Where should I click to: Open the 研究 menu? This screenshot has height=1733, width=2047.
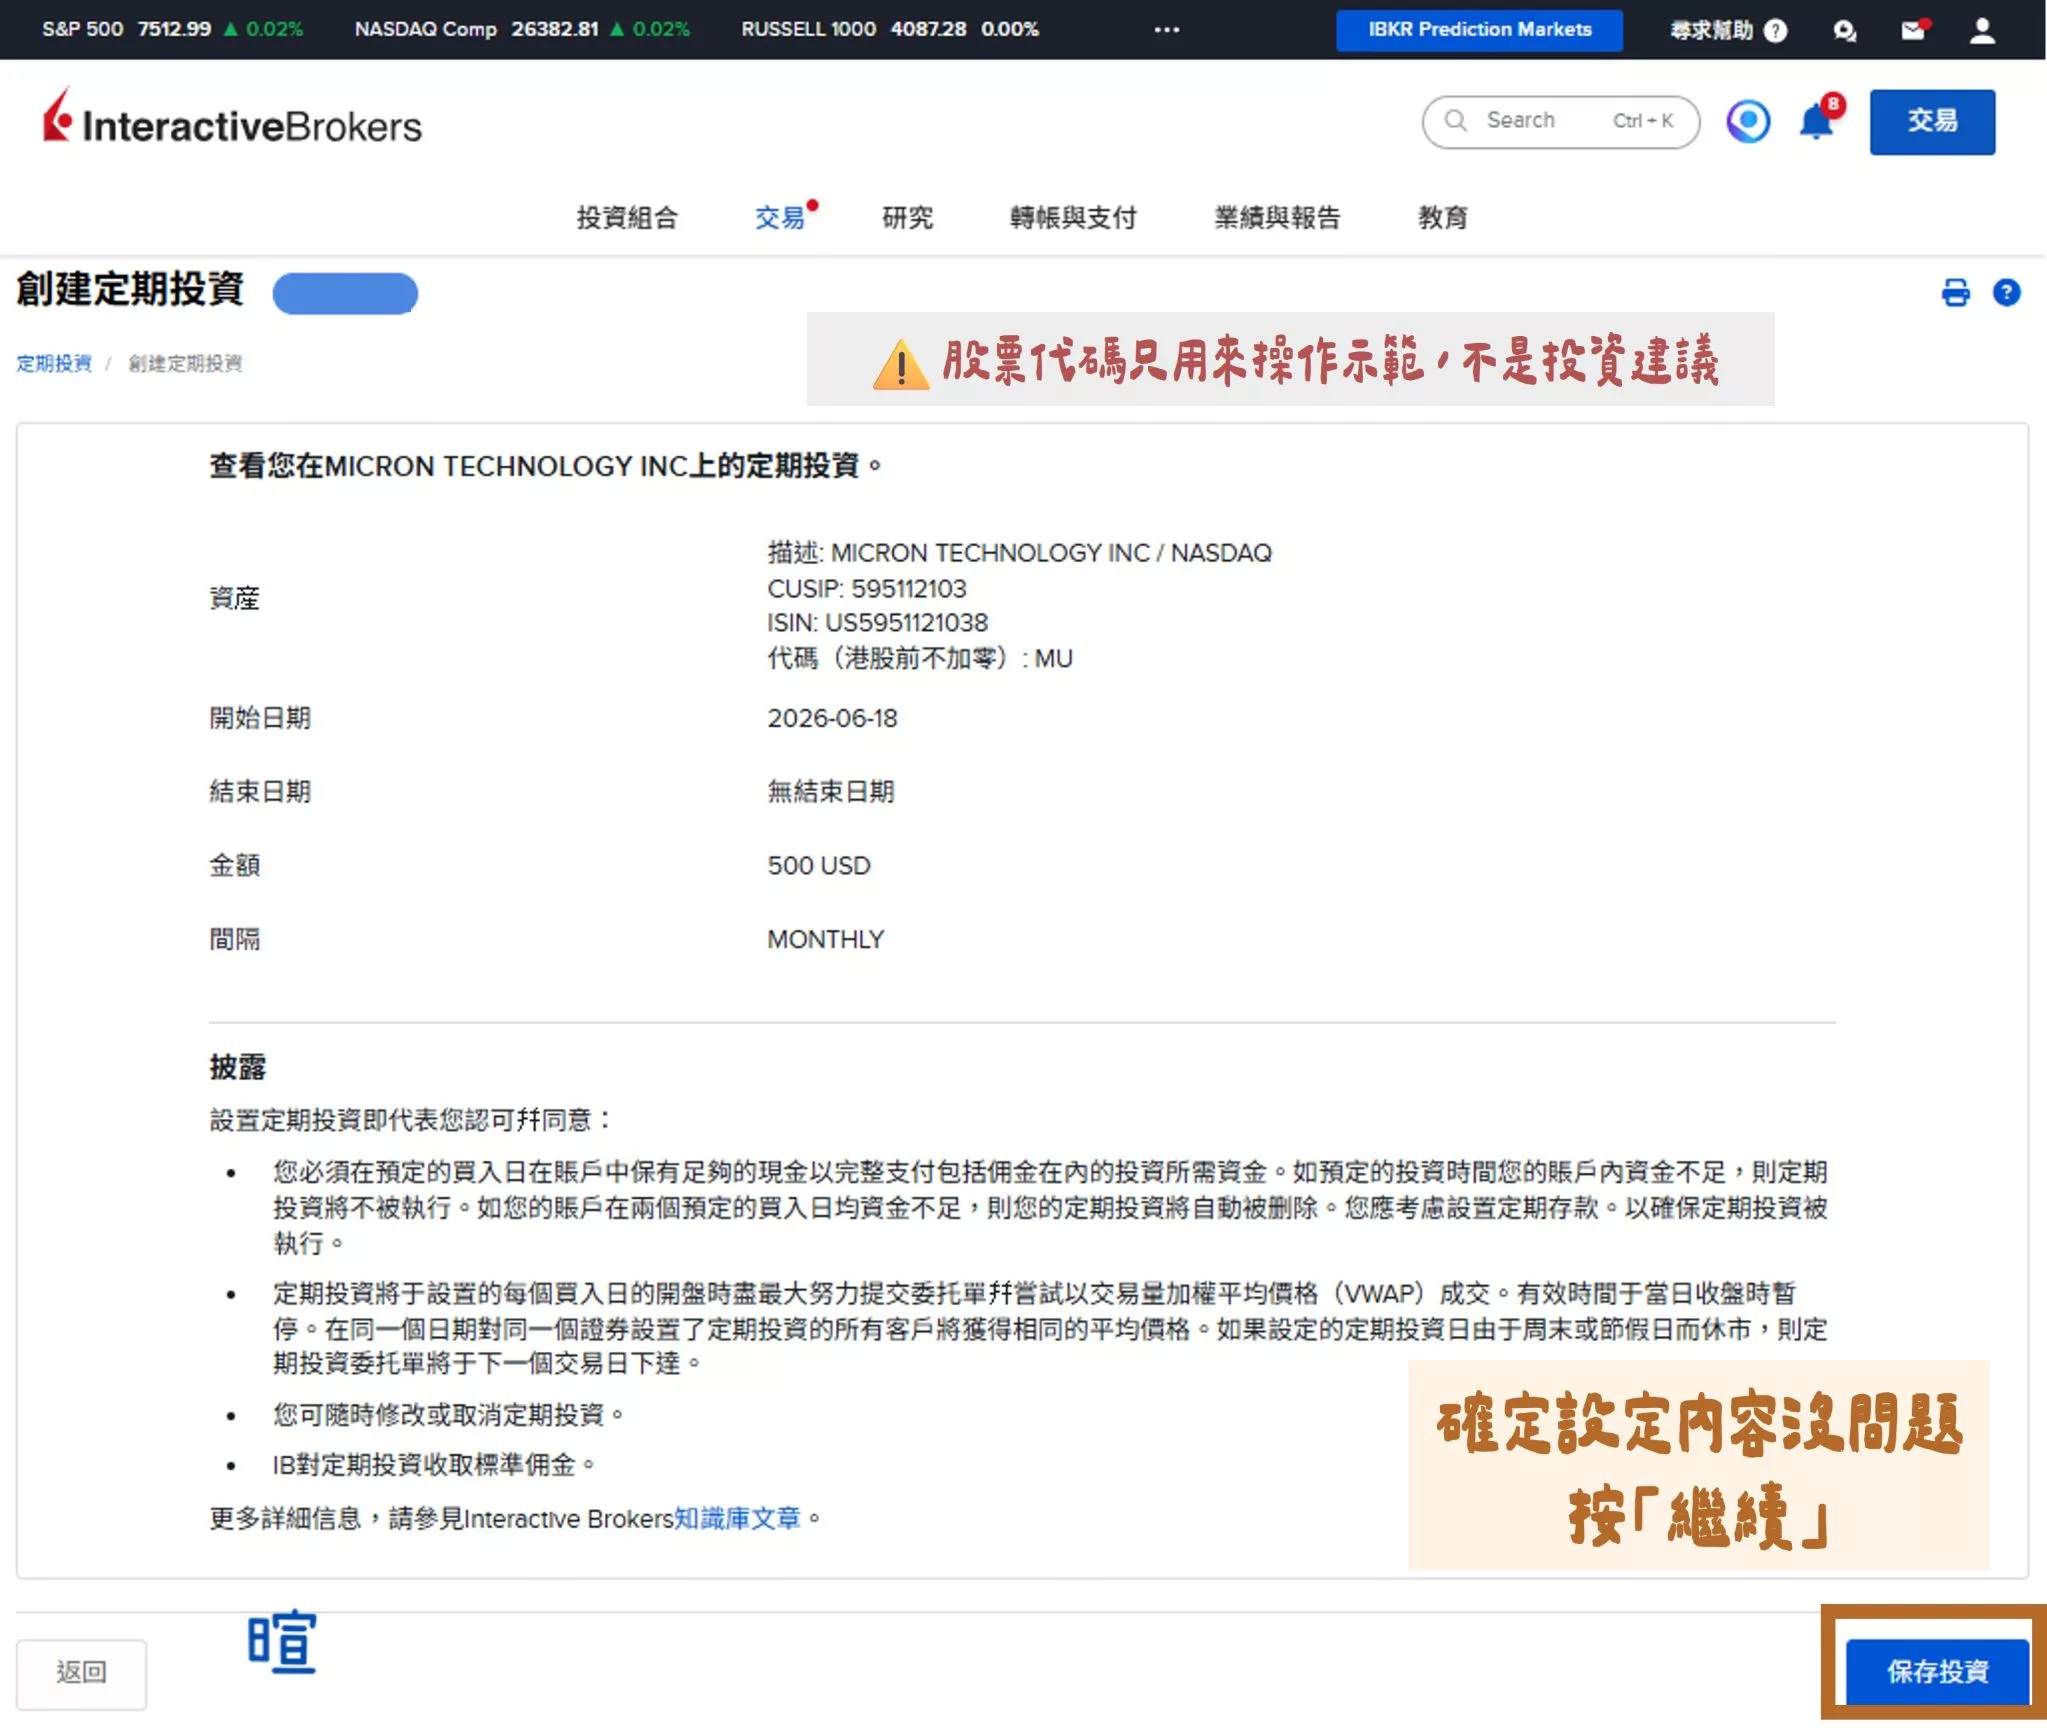pos(907,217)
